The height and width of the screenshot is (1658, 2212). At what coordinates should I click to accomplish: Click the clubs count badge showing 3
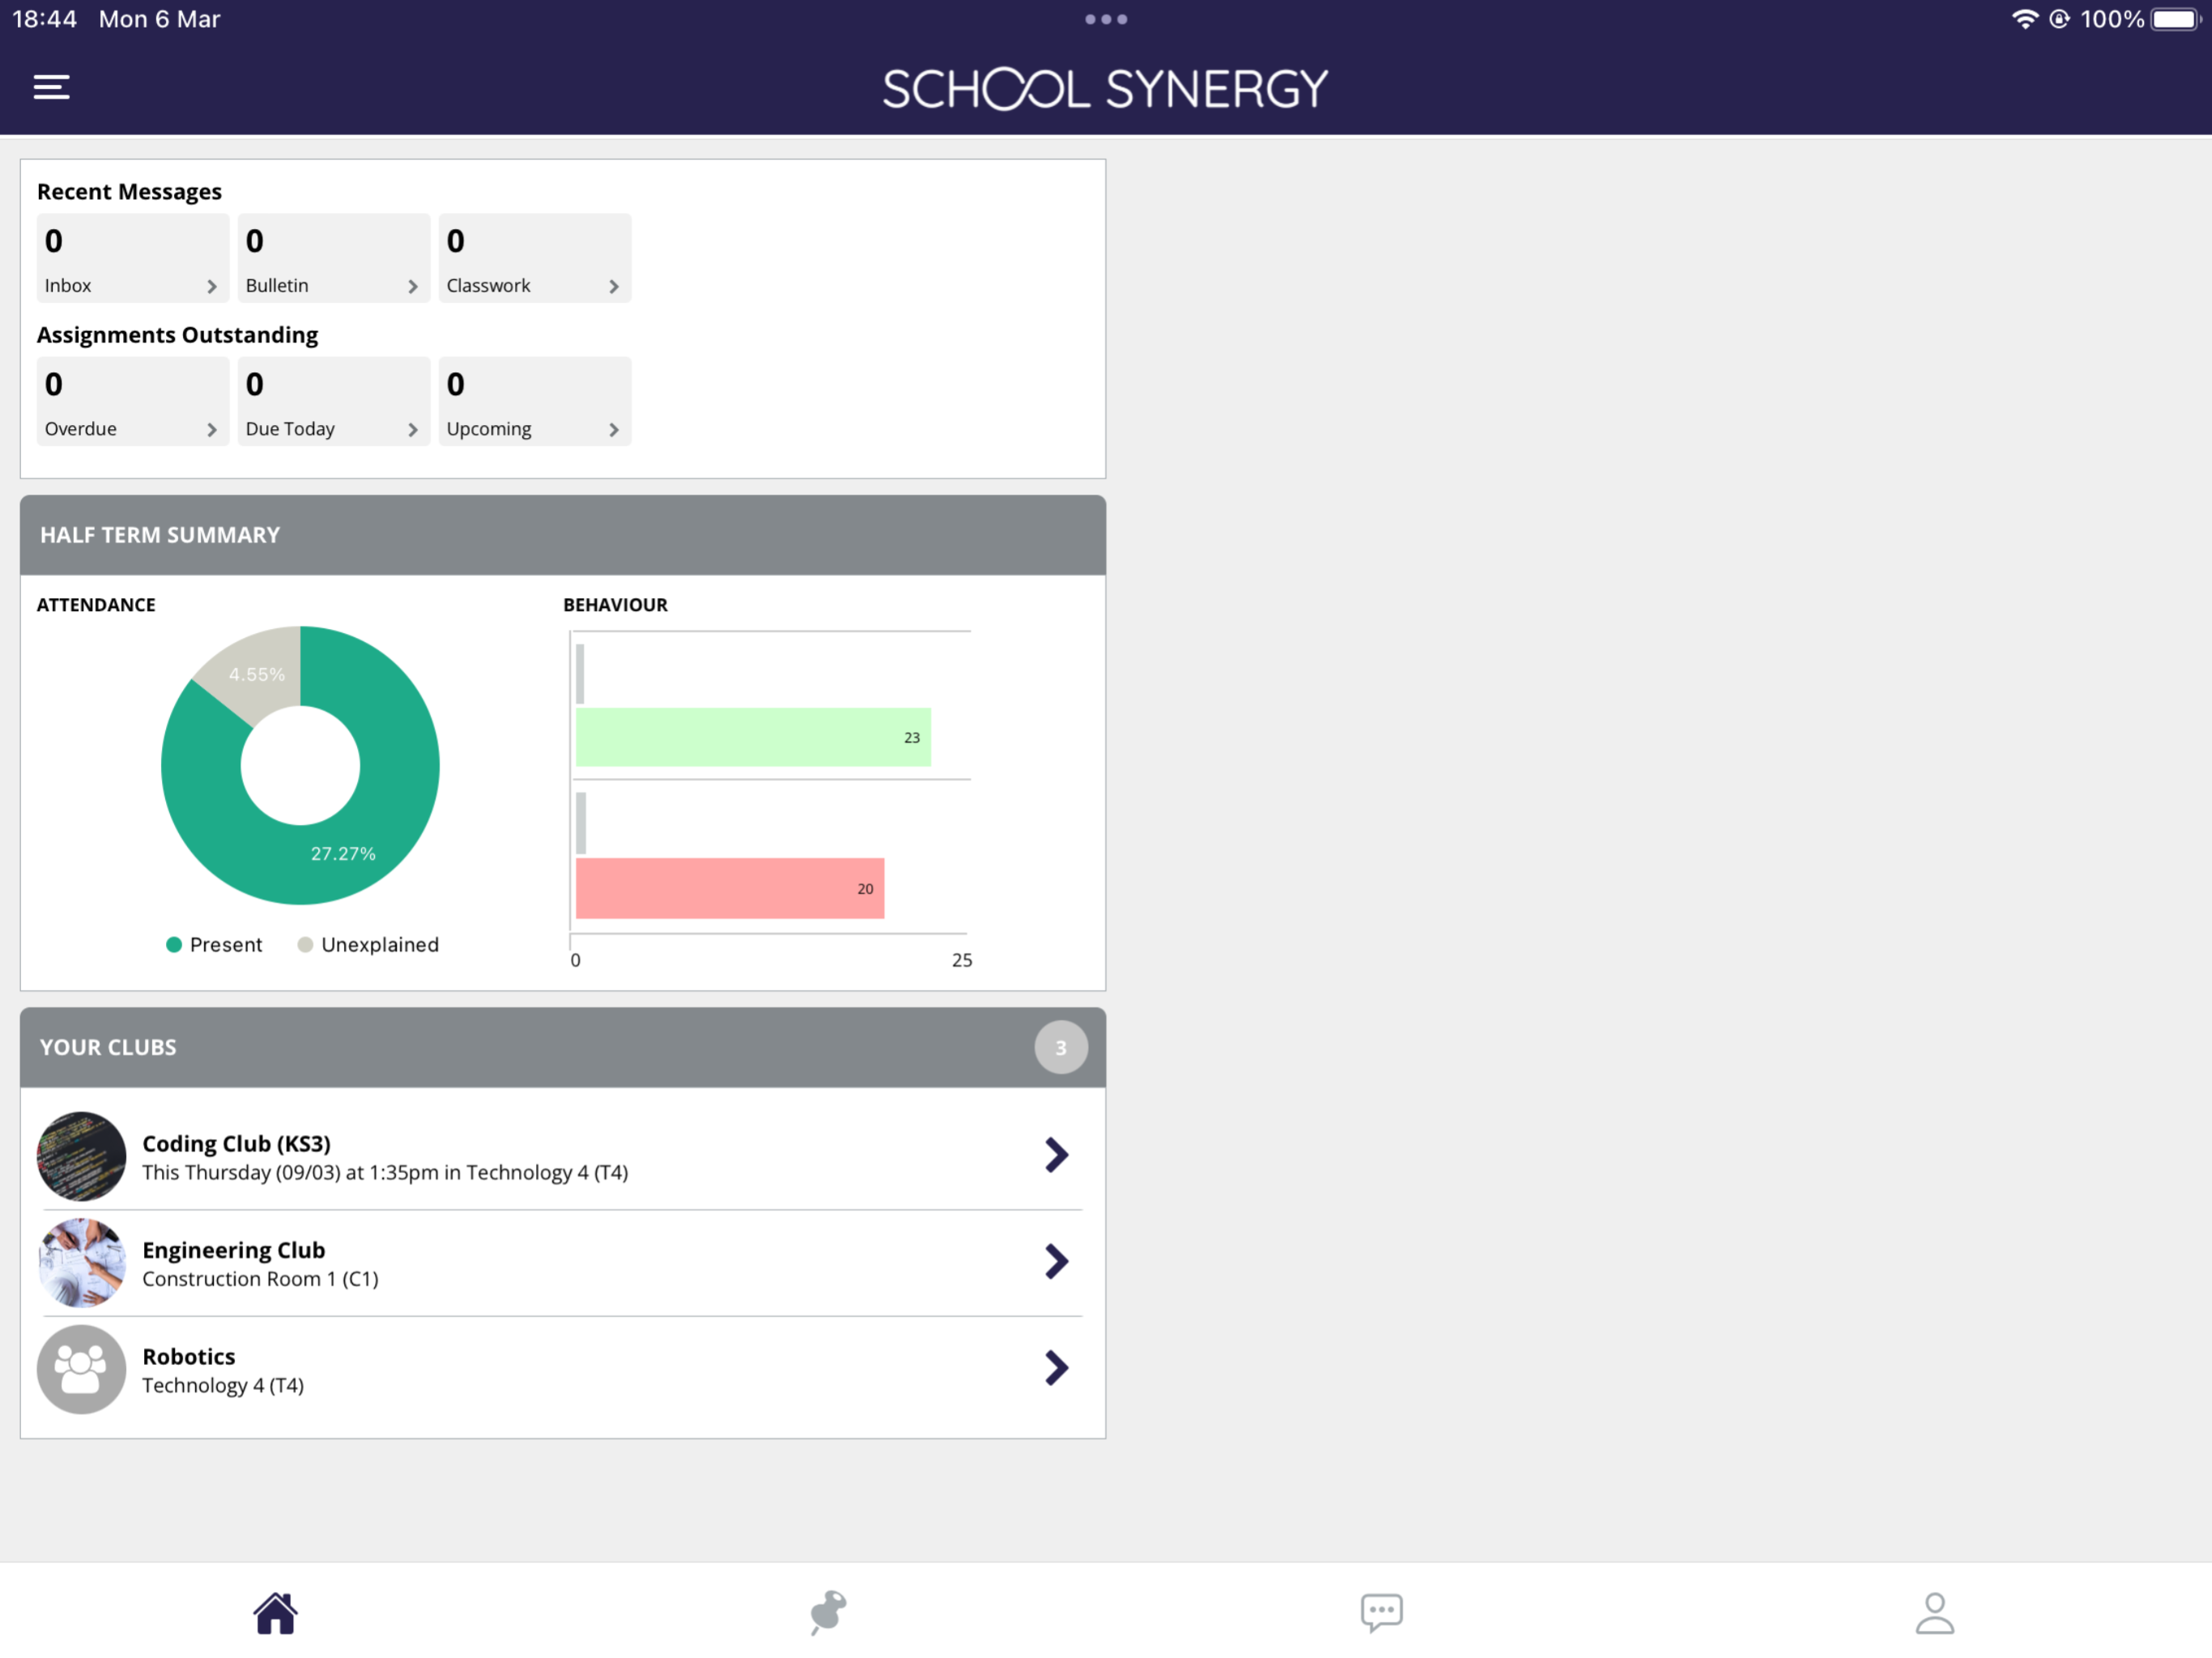[x=1060, y=1047]
